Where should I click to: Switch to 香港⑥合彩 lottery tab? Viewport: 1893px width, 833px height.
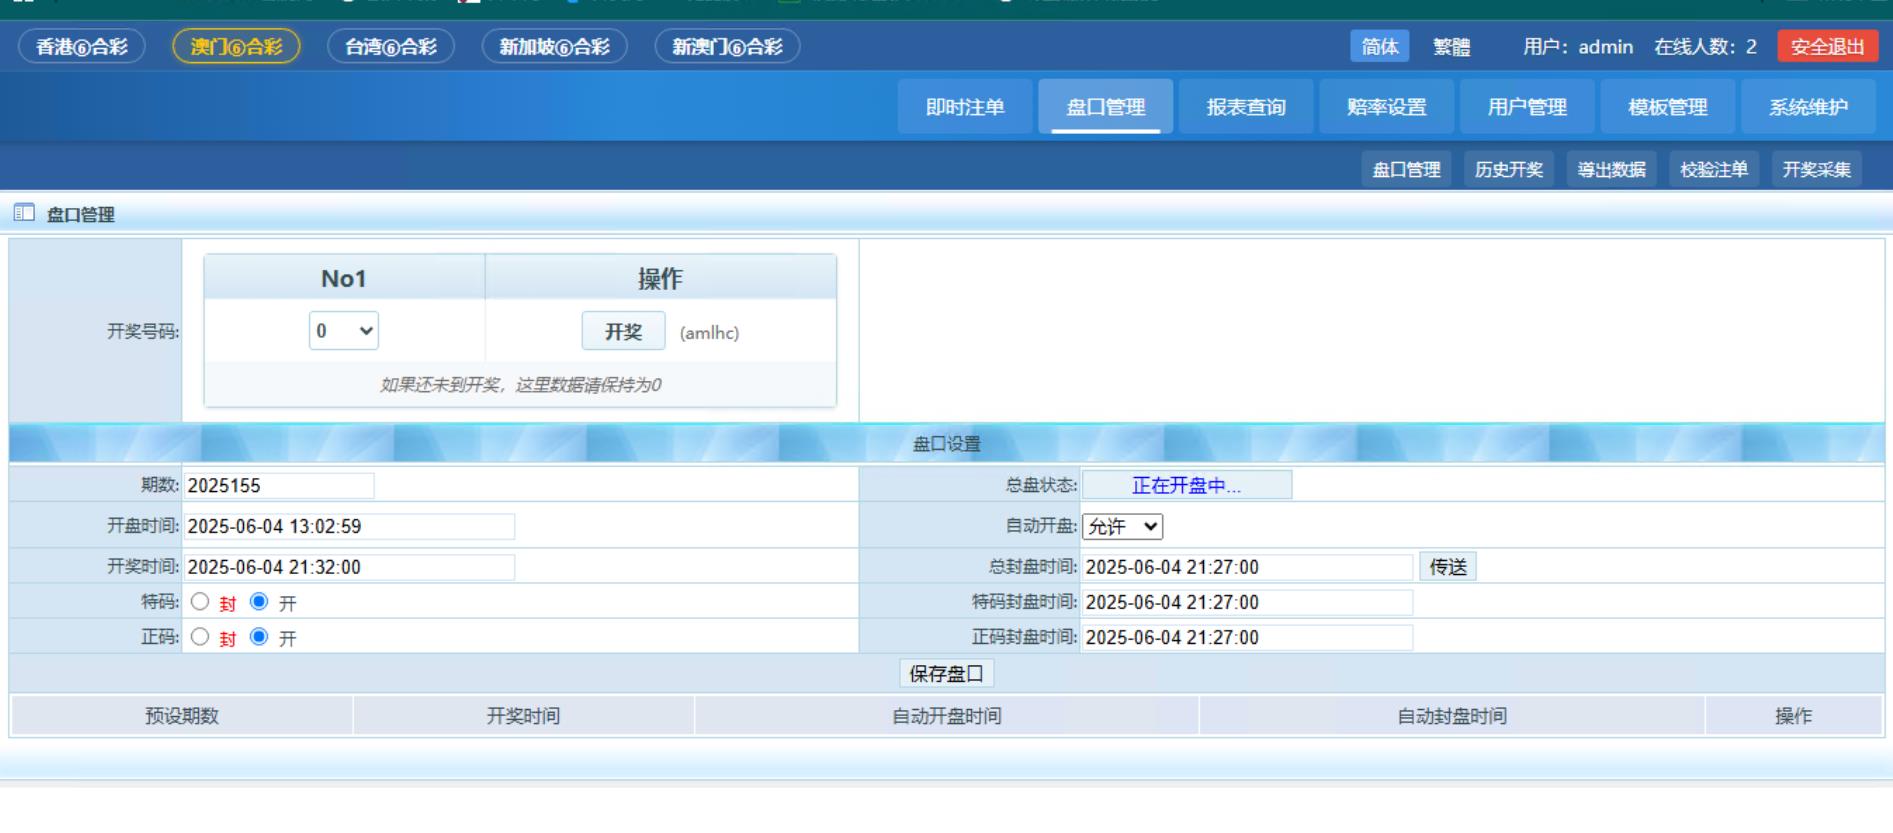(82, 47)
